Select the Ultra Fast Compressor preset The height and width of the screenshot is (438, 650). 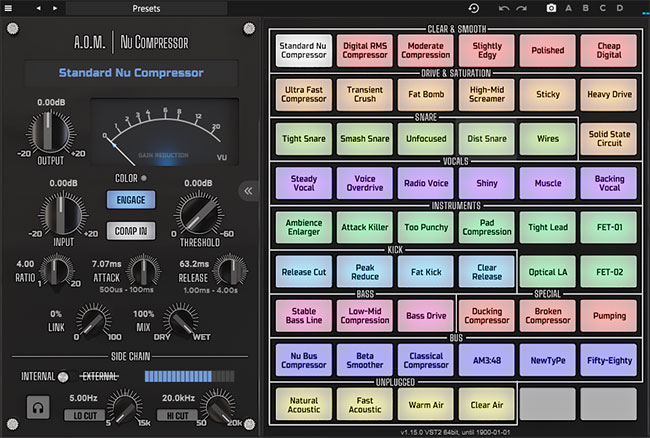pos(304,94)
